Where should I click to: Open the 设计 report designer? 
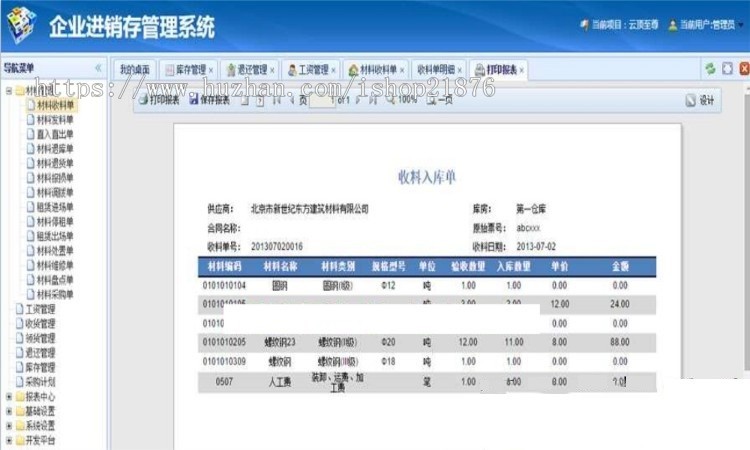click(699, 100)
